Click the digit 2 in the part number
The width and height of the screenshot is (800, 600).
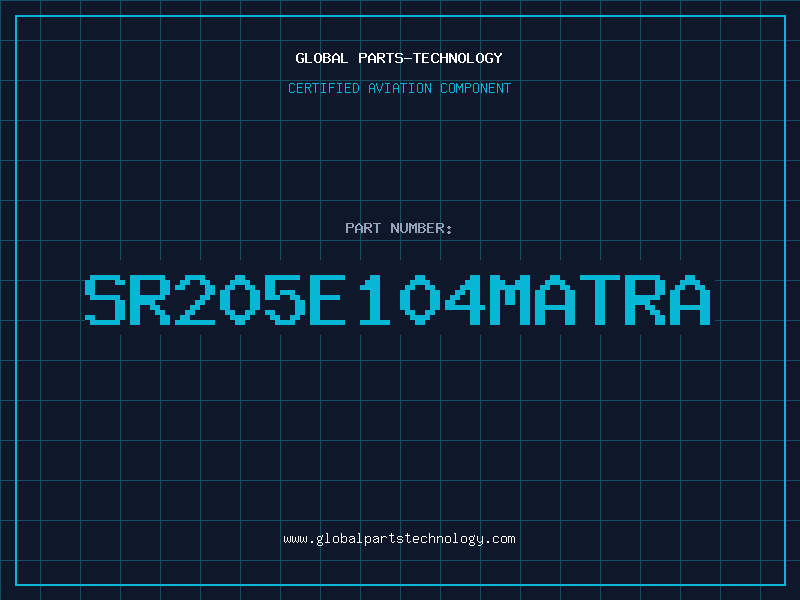tap(195, 299)
